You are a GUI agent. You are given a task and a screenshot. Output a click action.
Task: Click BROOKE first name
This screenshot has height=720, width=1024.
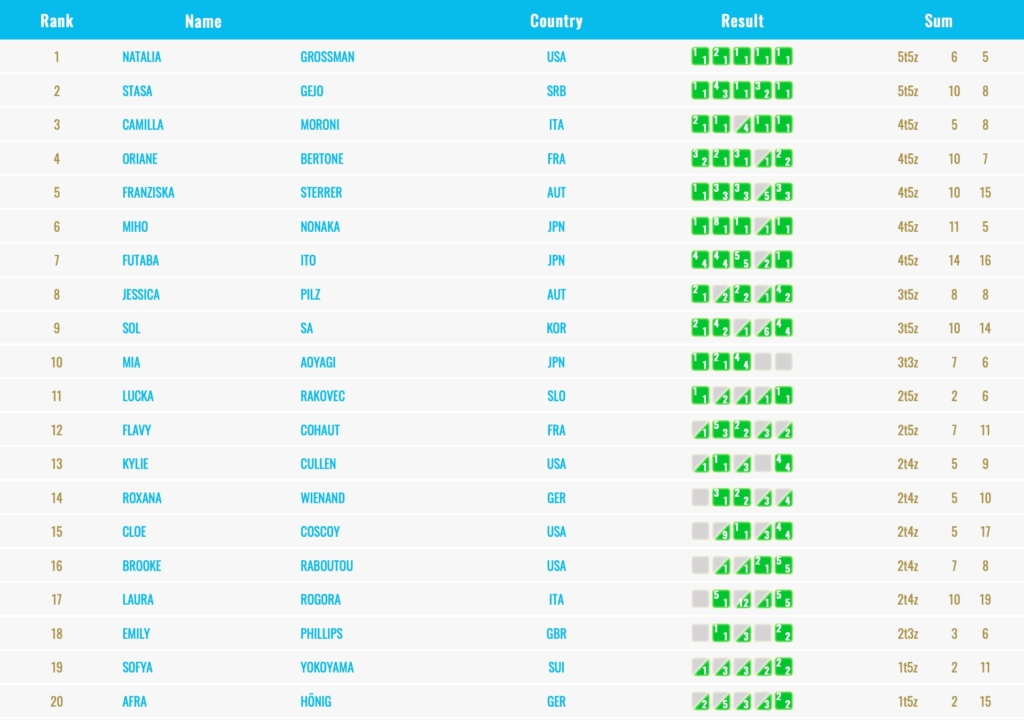point(142,566)
